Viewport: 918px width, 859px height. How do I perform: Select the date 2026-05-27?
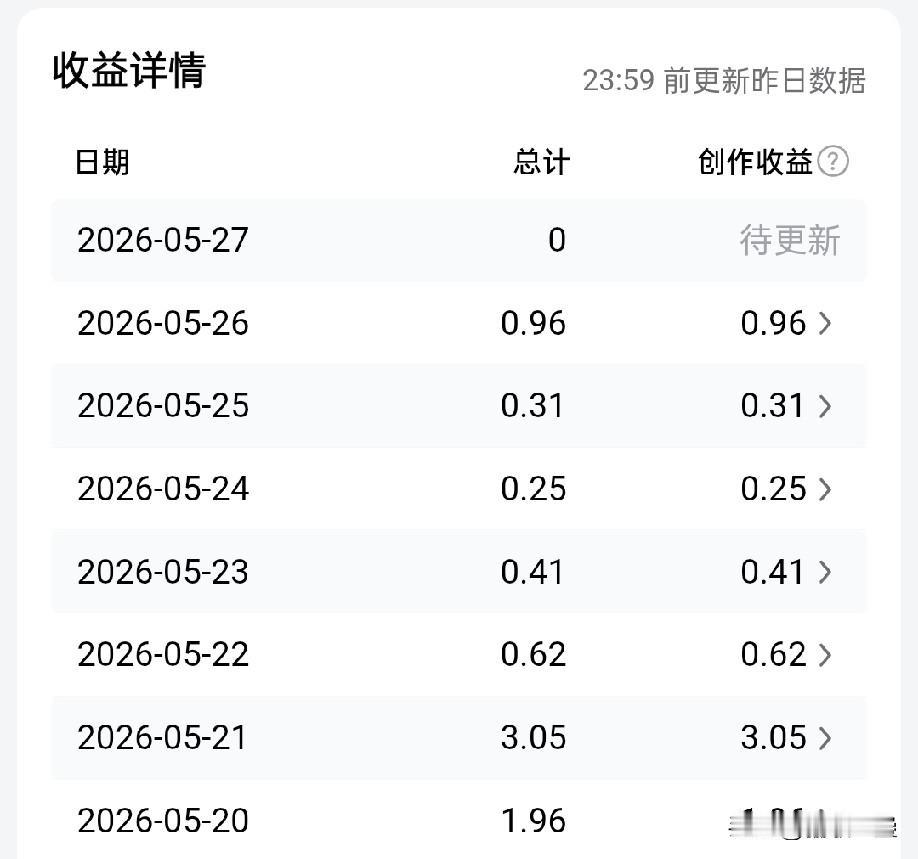(163, 240)
